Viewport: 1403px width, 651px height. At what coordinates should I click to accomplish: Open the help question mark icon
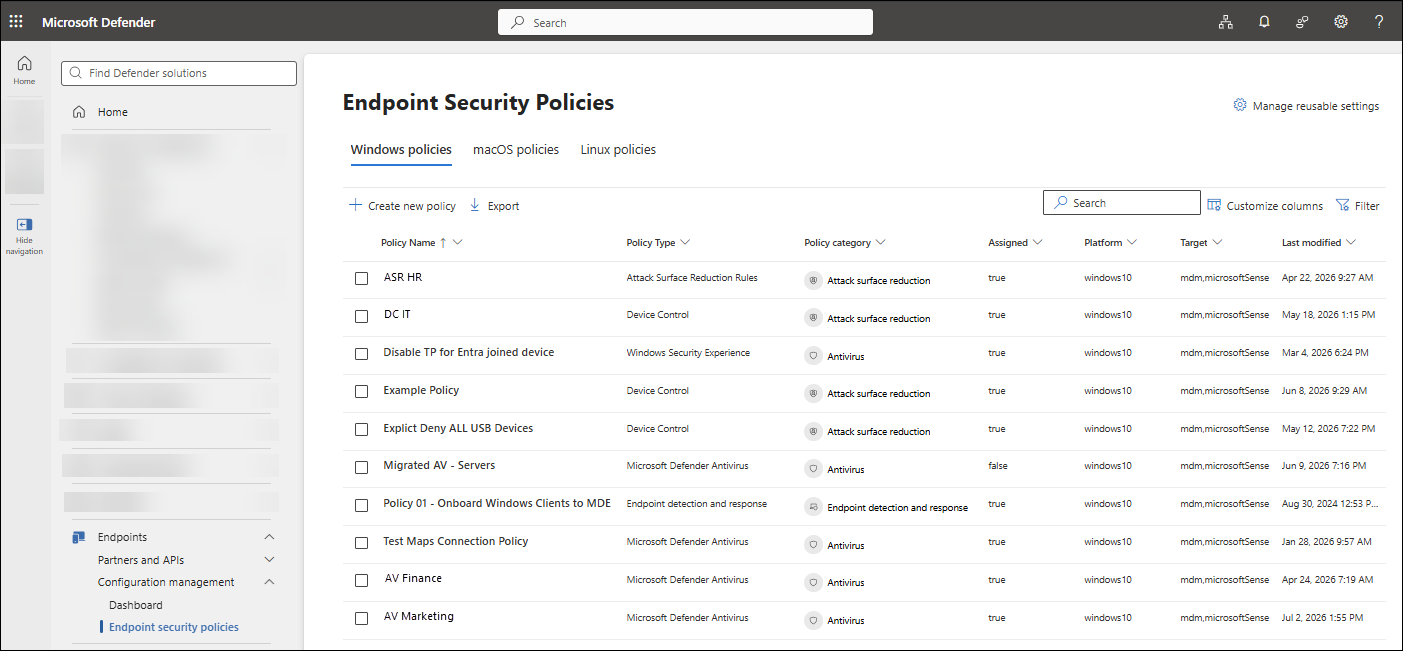(x=1379, y=22)
